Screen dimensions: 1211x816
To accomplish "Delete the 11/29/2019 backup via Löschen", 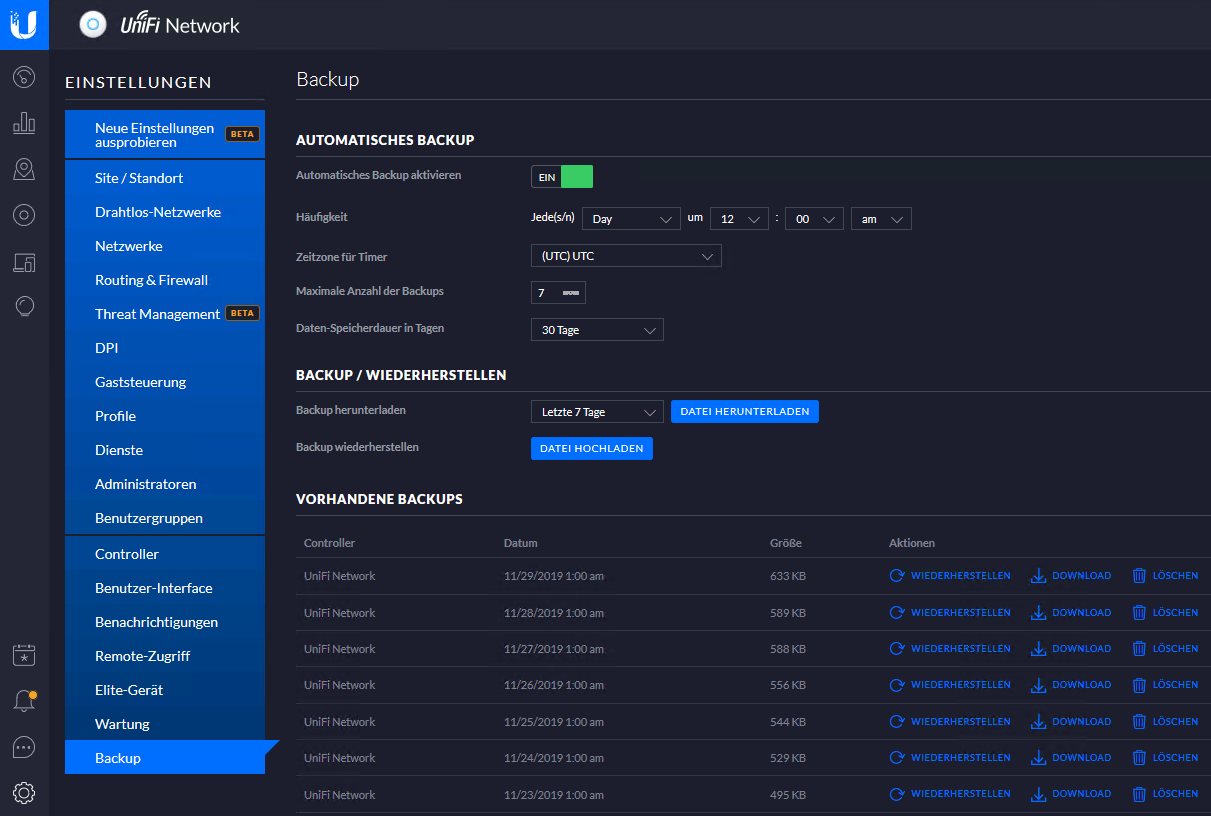I will click(1165, 576).
